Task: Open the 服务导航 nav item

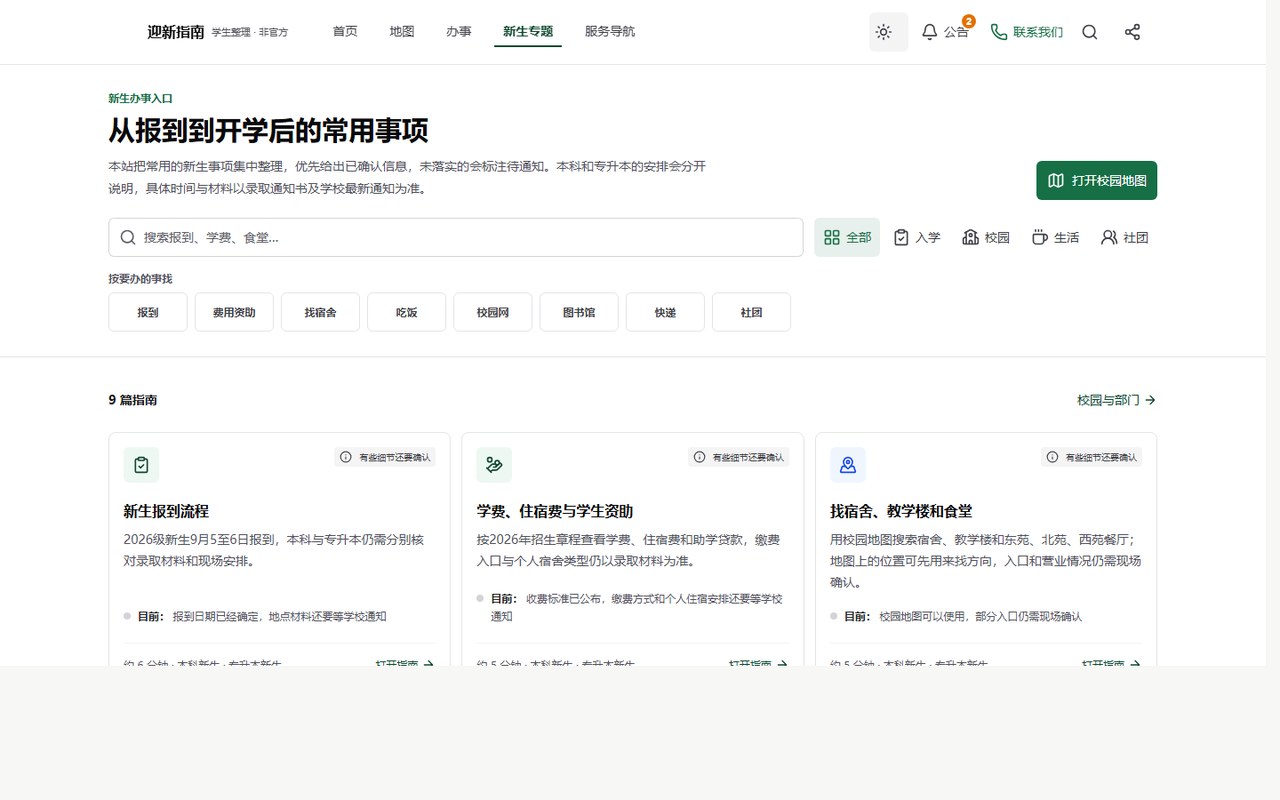Action: 610,32
